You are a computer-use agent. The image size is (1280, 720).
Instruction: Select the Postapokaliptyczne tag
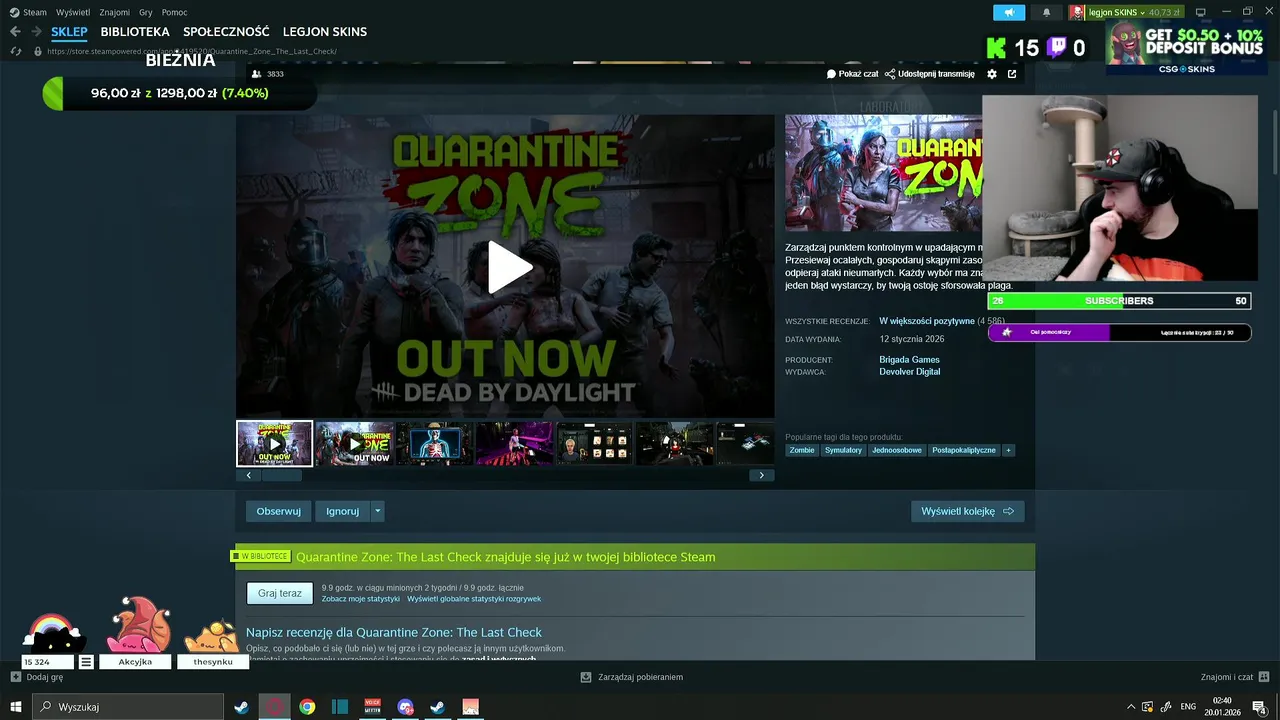[x=964, y=450]
